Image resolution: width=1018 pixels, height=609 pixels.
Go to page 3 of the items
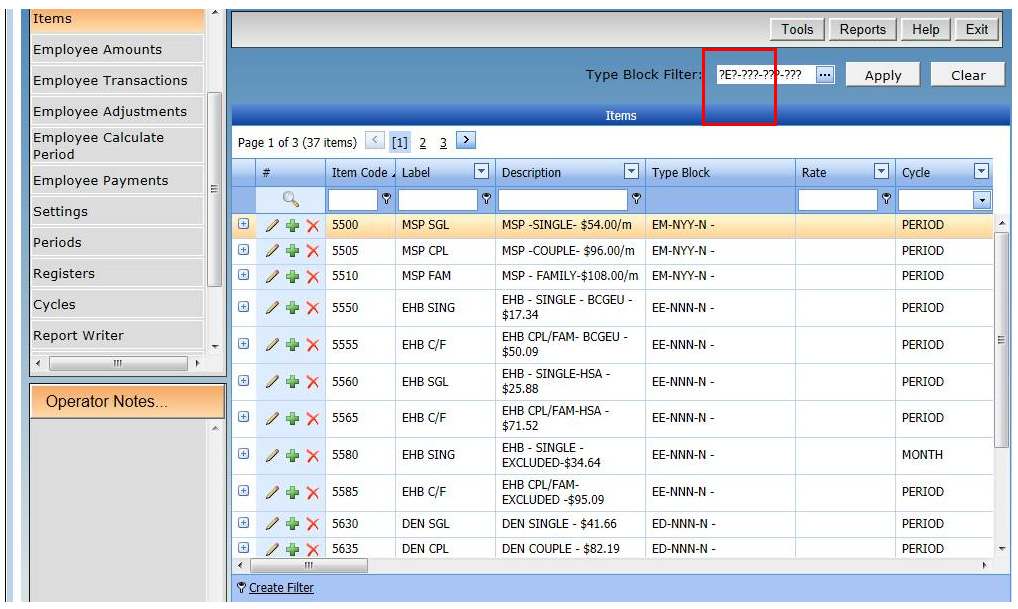(x=443, y=143)
